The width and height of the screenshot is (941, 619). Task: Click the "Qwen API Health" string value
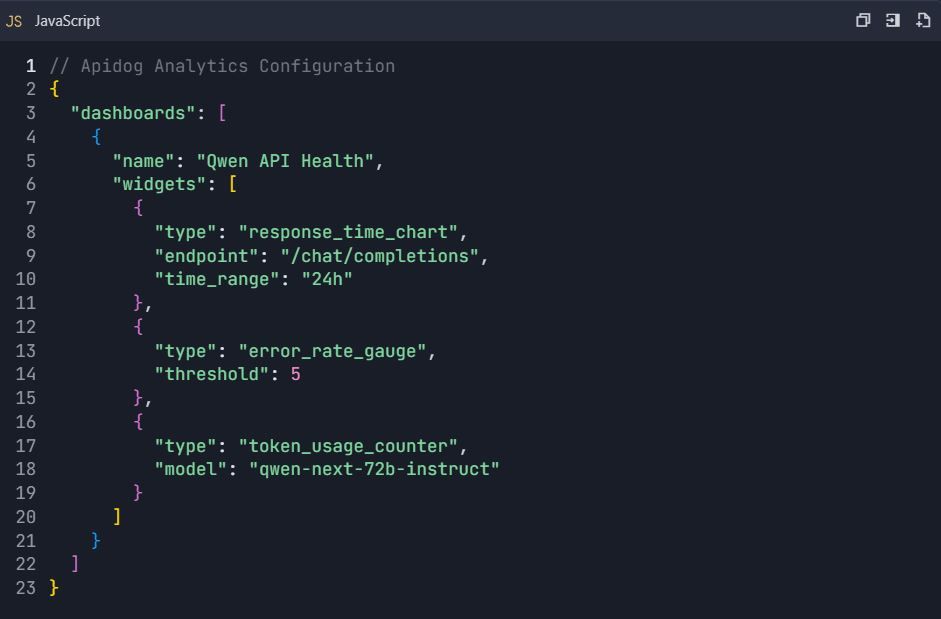click(290, 161)
